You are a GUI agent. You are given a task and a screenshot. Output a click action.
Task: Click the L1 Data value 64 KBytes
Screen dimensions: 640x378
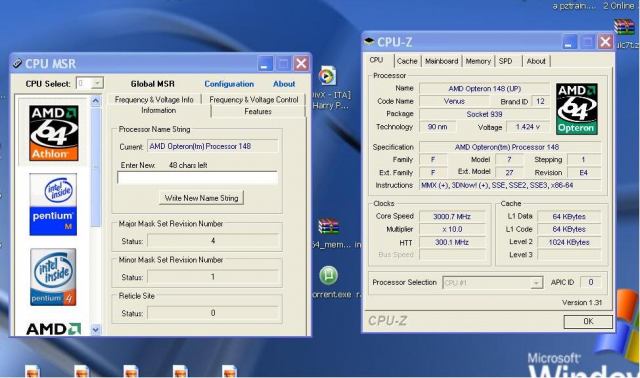pos(569,216)
